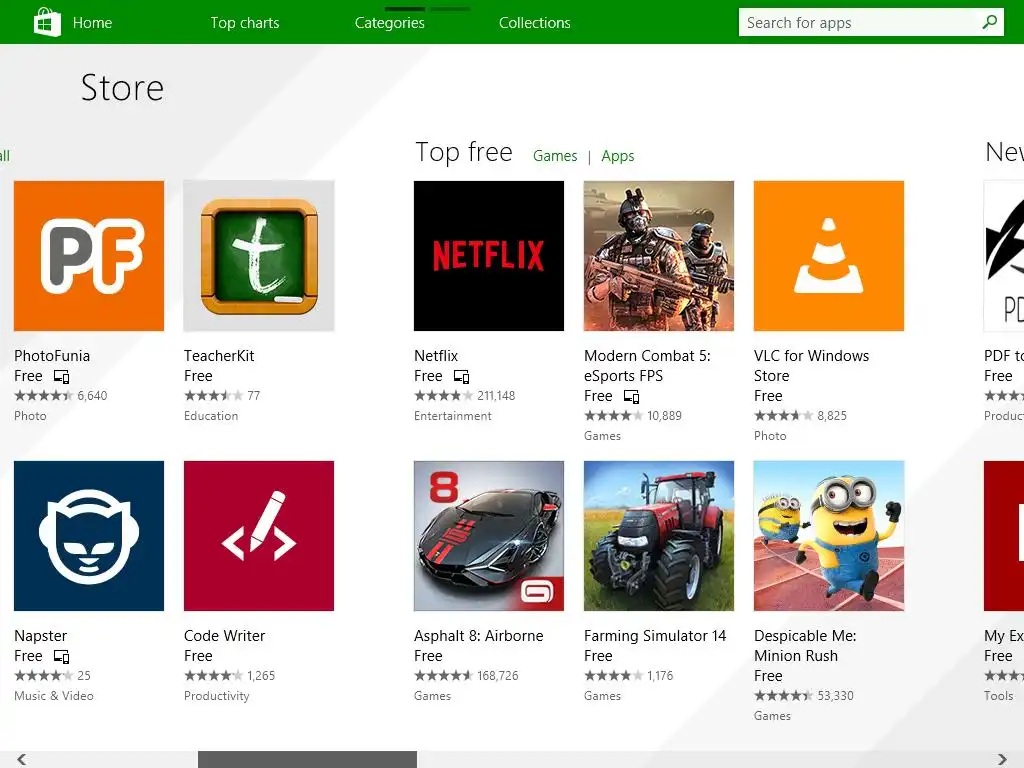Click the PhotoFunia app name
This screenshot has height=768, width=1024.
click(52, 356)
